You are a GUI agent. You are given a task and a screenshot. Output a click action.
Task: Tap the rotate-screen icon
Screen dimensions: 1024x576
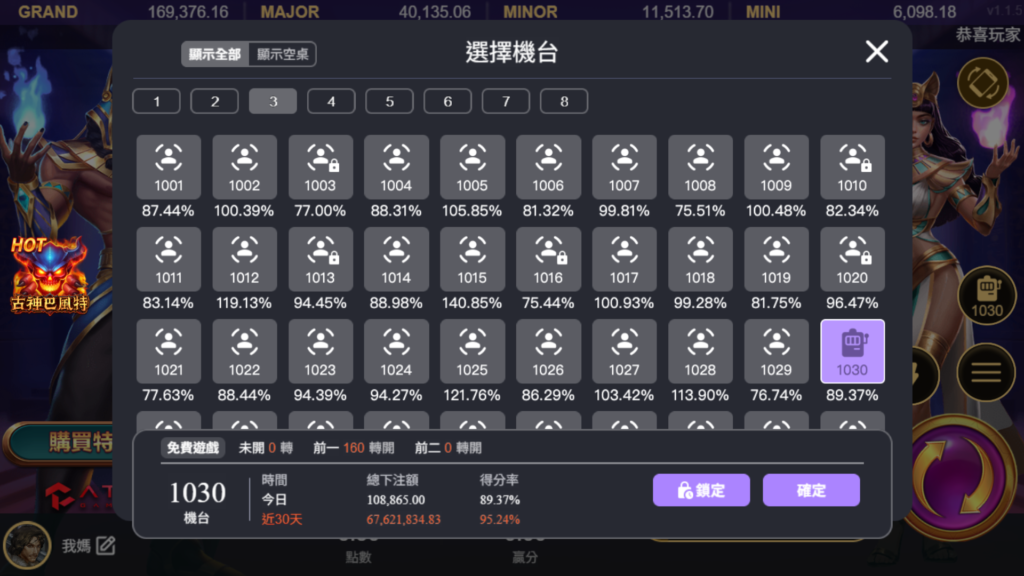(x=983, y=84)
